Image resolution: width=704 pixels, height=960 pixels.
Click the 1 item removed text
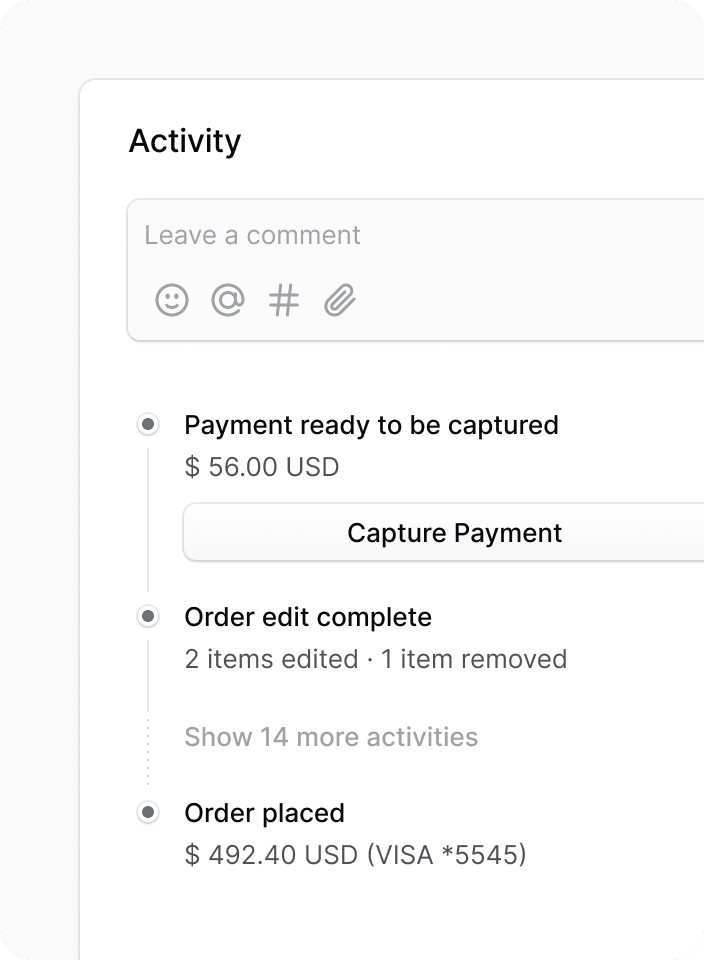(474, 659)
